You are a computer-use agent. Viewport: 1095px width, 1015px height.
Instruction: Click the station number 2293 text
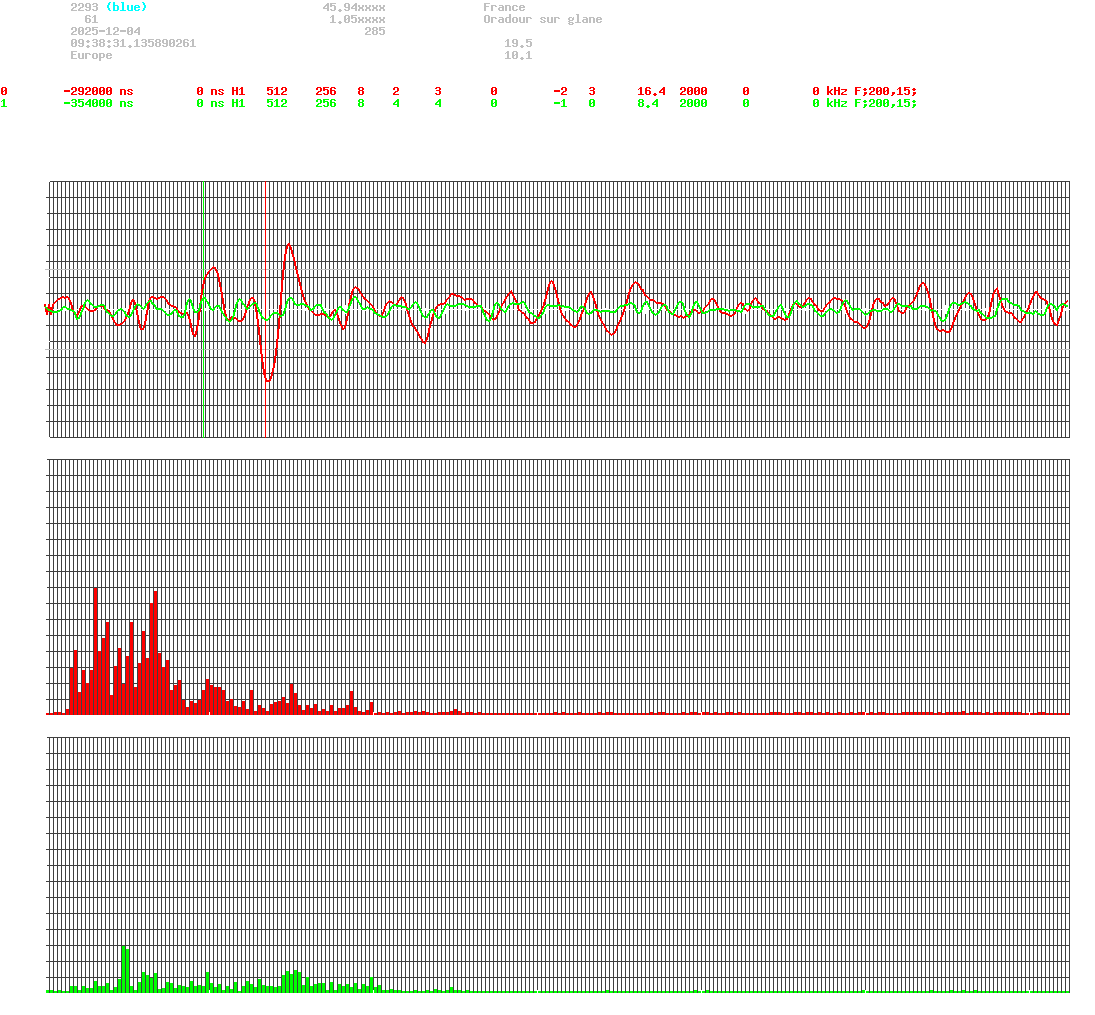(x=84, y=7)
